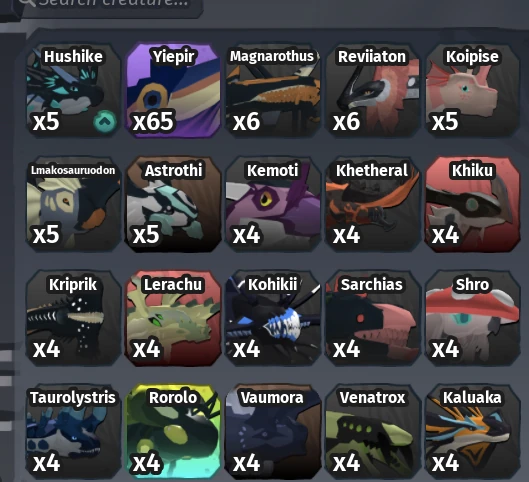Select the Hushike creature tile

[x=73, y=90]
